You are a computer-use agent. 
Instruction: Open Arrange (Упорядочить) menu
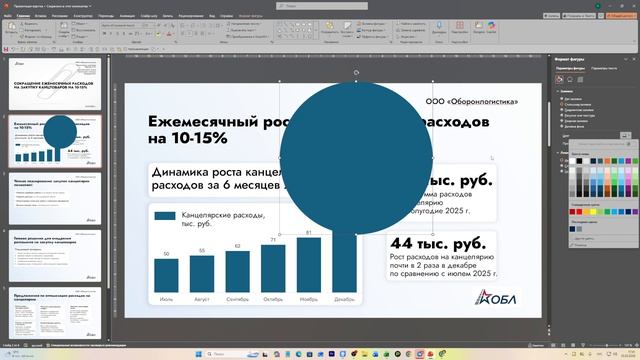tap(330, 29)
